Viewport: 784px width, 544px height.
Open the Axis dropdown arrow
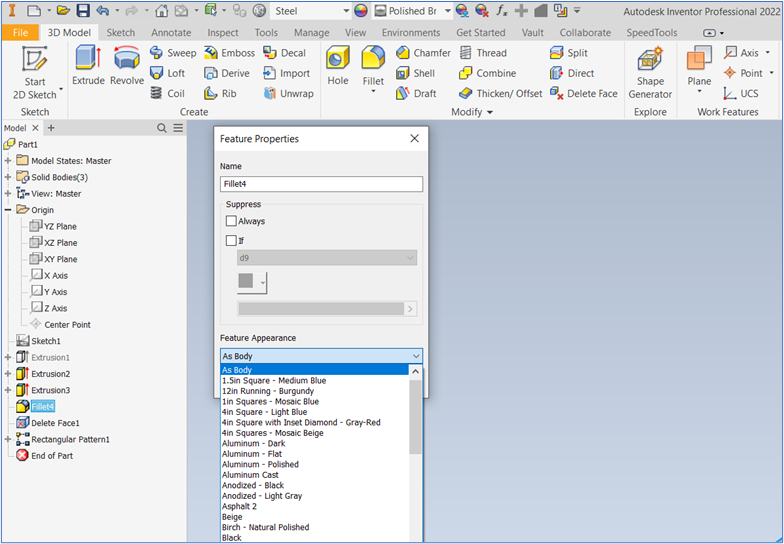768,52
